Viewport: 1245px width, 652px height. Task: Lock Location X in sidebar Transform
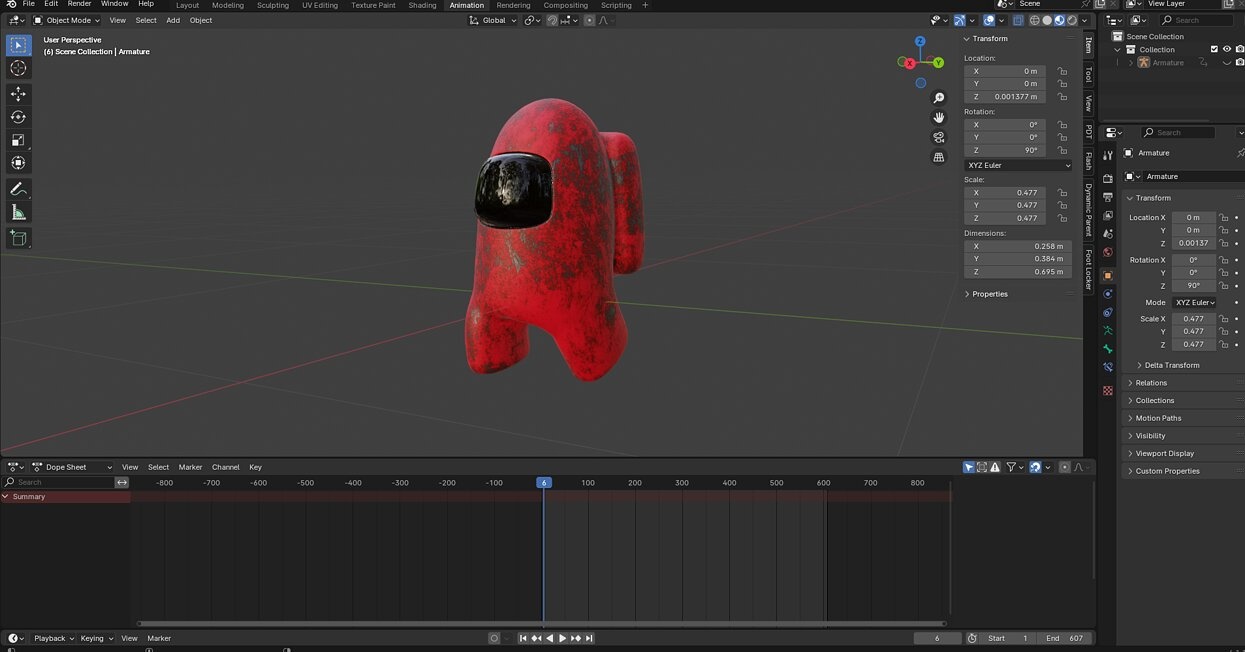[x=1062, y=71]
